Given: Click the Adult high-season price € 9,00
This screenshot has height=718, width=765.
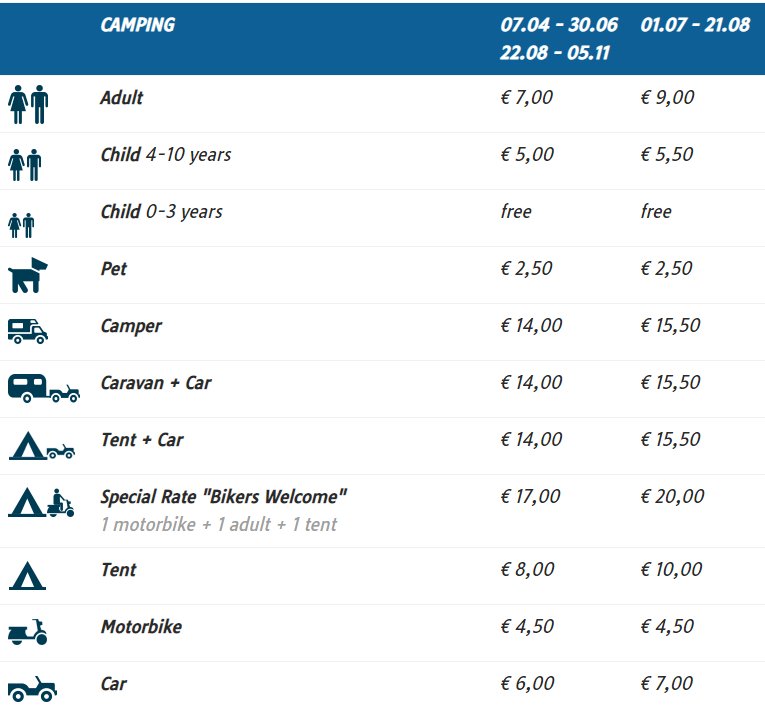Looking at the screenshot, I should point(667,98).
